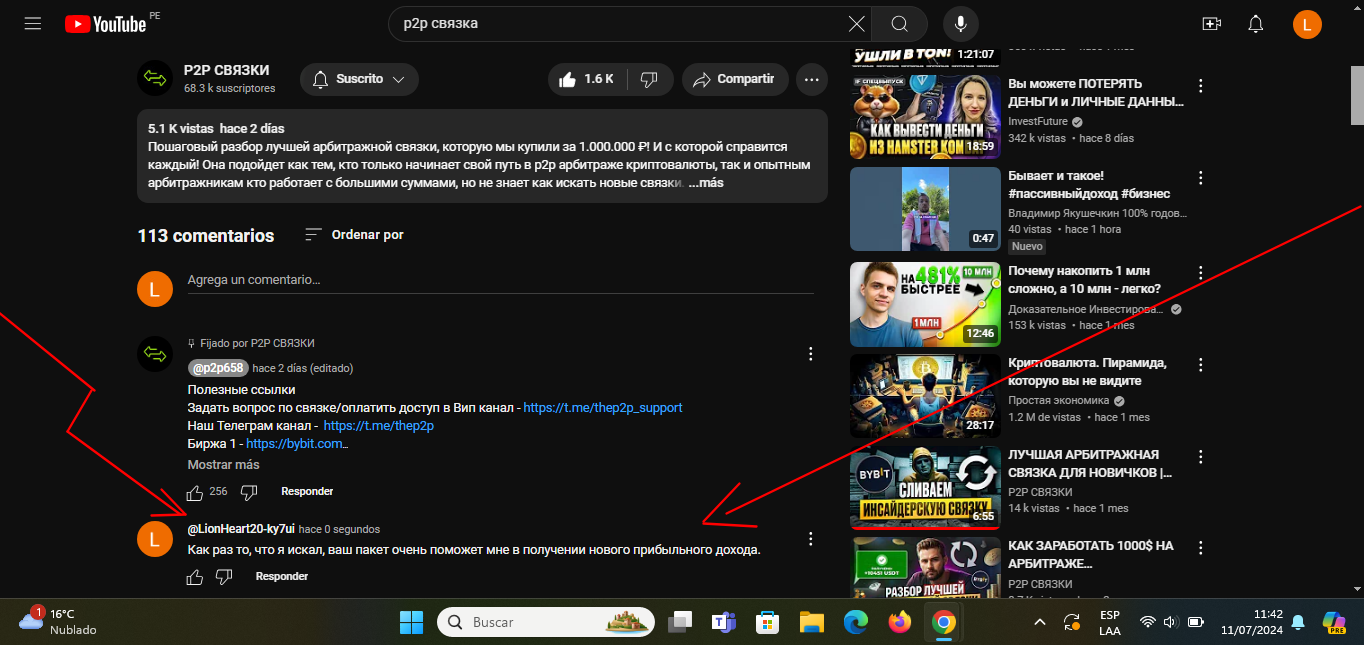Viewport: 1364px width, 645px height.
Task: Open File Explorer from taskbar
Action: click(x=811, y=622)
